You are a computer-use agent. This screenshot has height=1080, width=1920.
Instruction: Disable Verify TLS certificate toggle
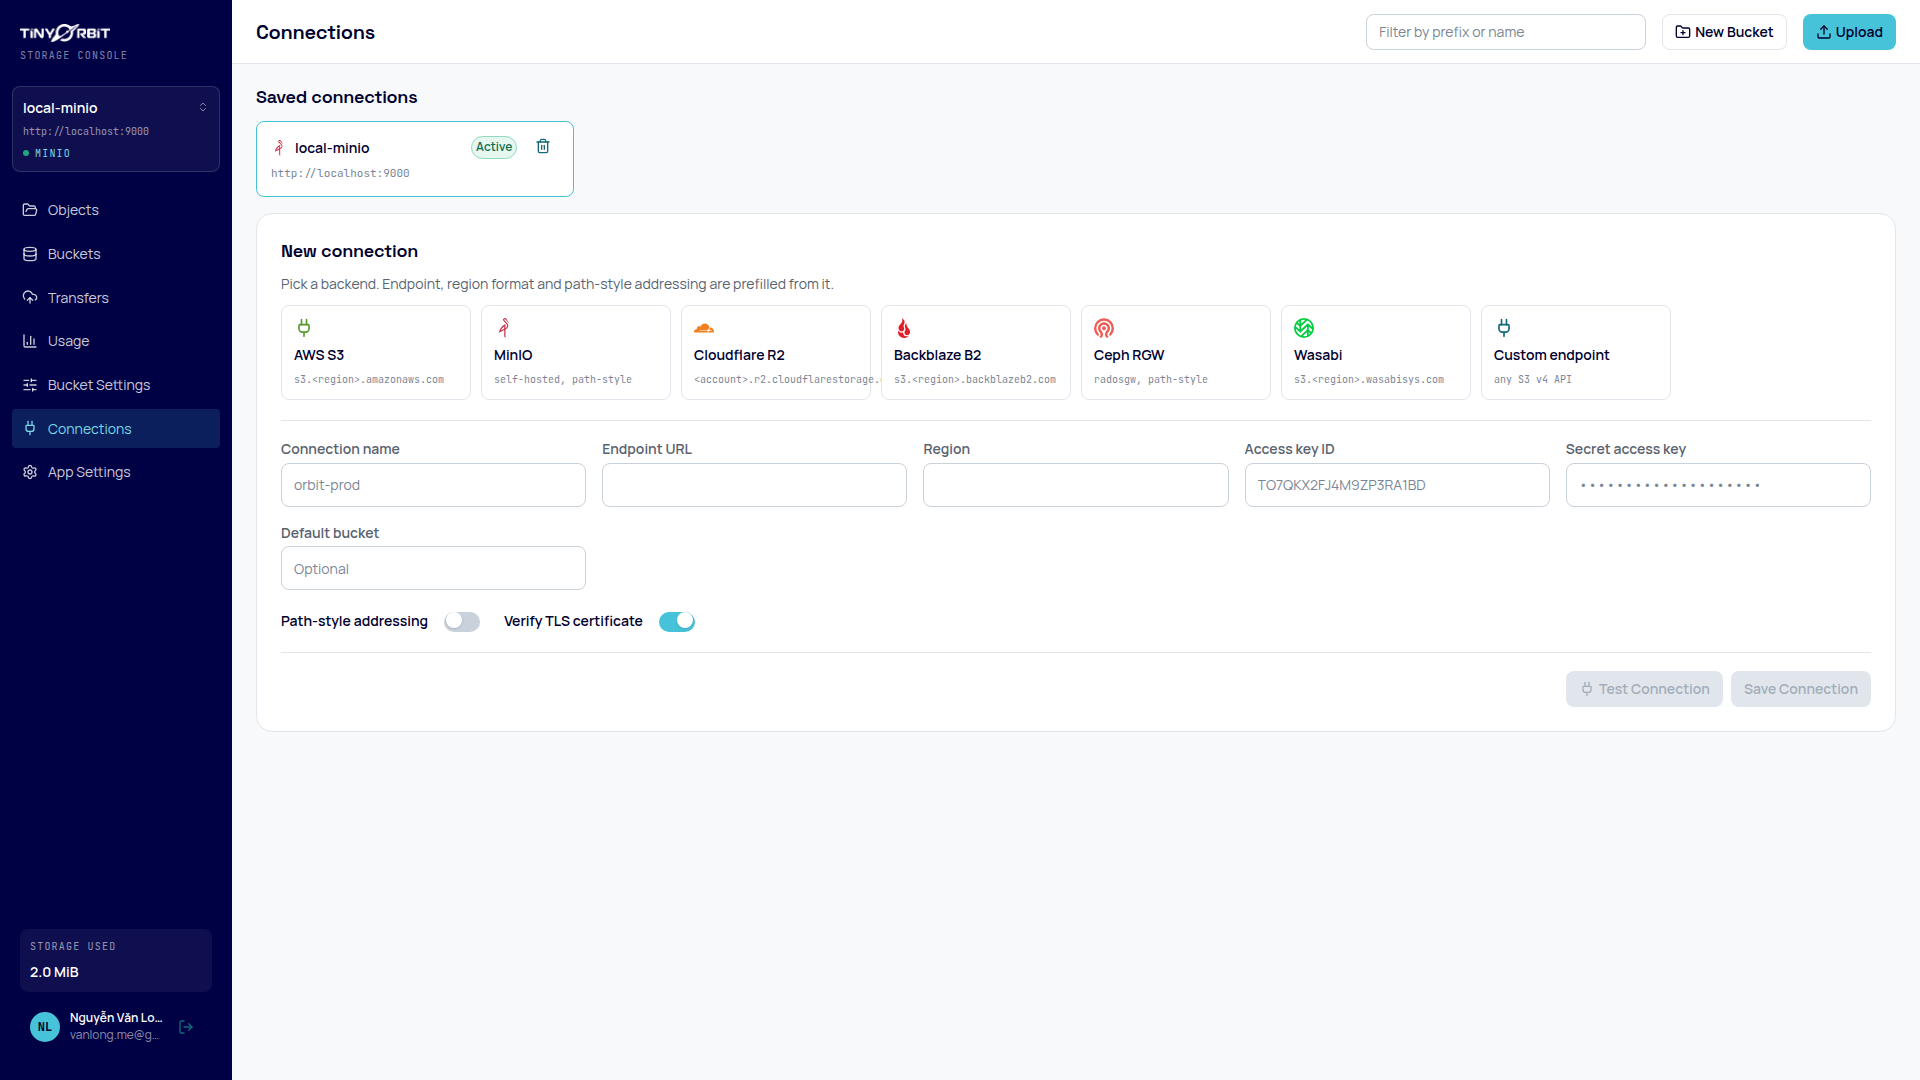coord(677,622)
